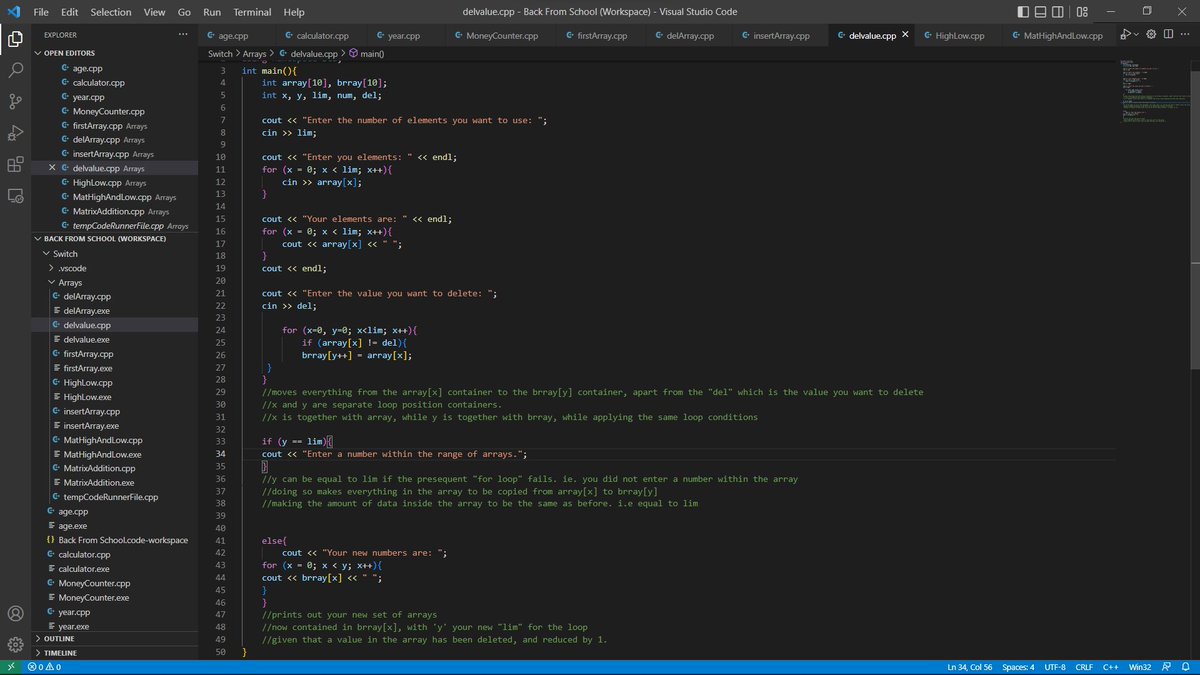Change encoding via UTF-8 status item
The width and height of the screenshot is (1200, 675).
pos(1054,667)
